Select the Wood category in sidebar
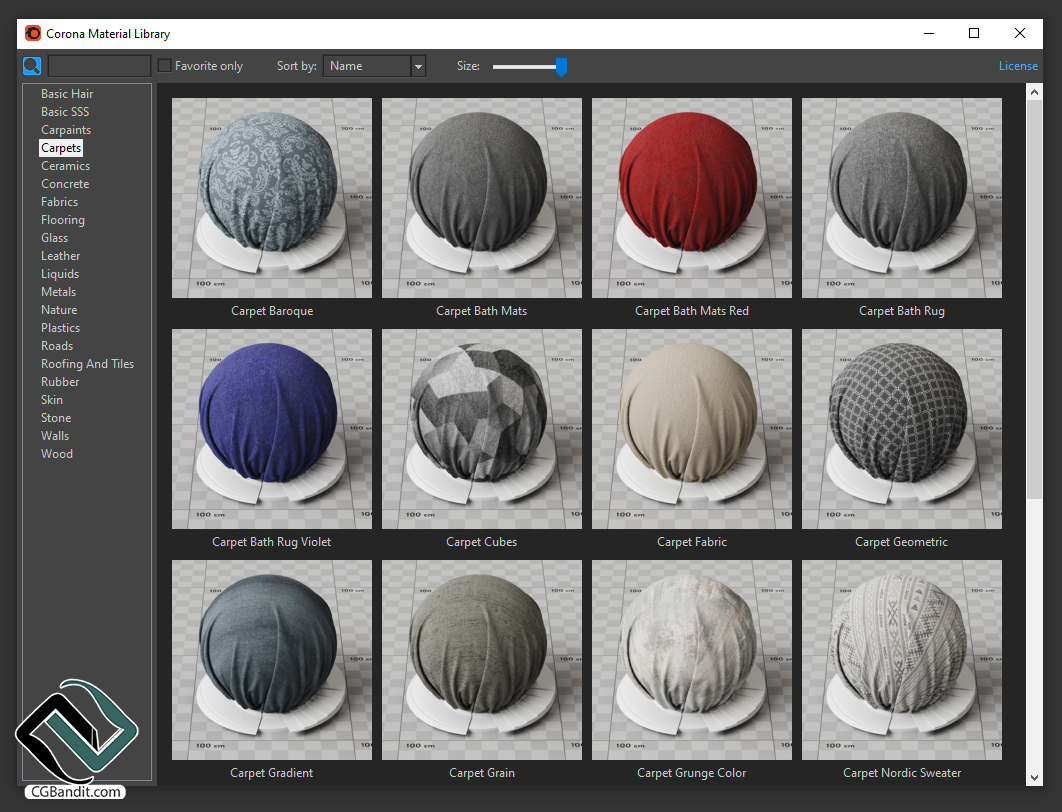 [57, 454]
